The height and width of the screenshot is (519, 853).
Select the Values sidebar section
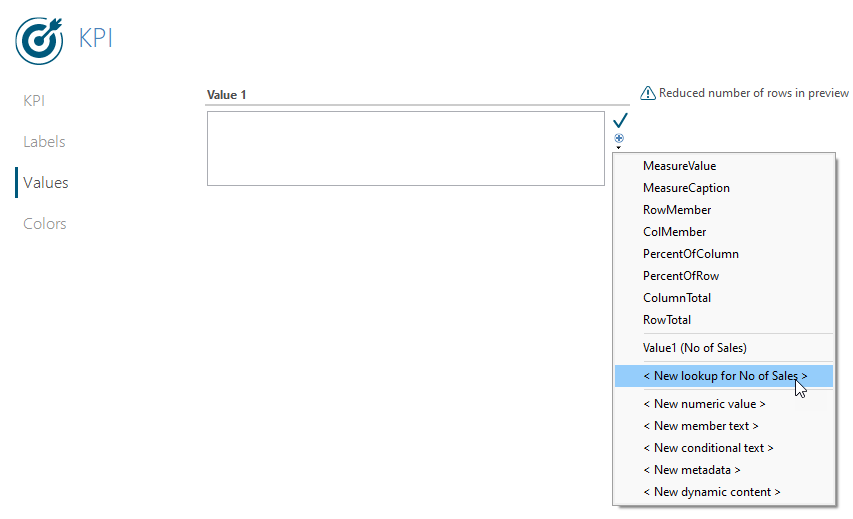click(x=46, y=183)
